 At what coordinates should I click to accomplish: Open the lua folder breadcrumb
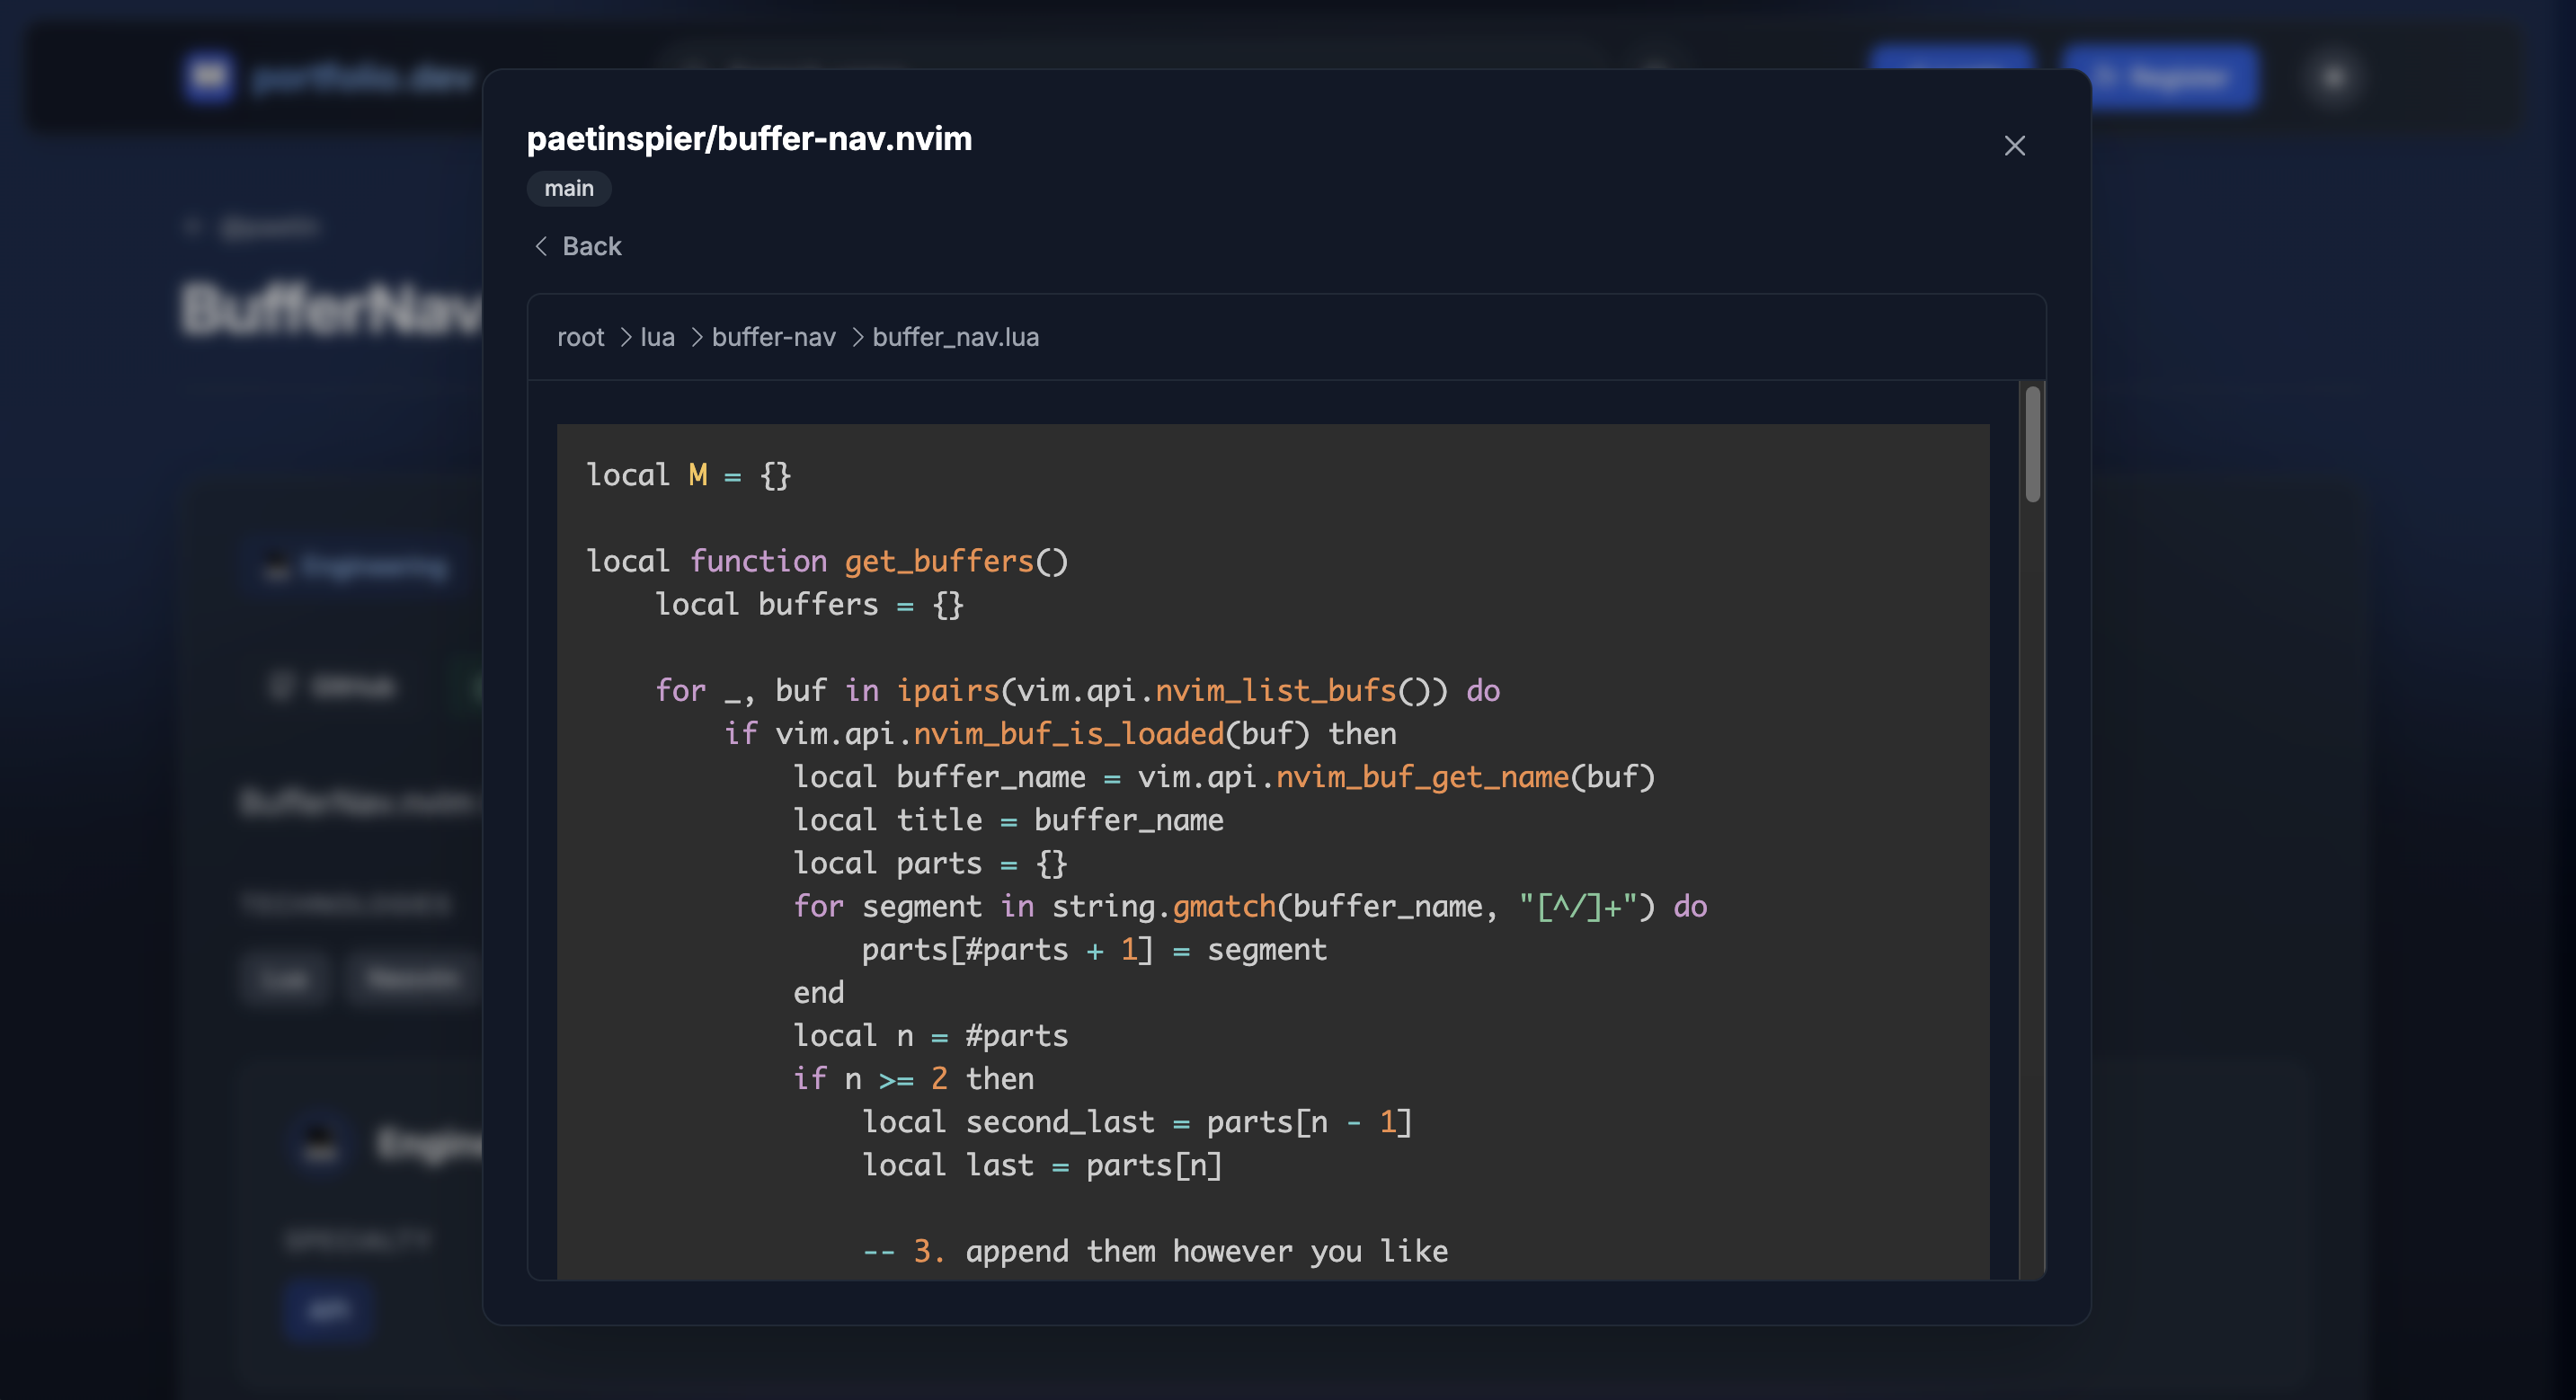(657, 337)
